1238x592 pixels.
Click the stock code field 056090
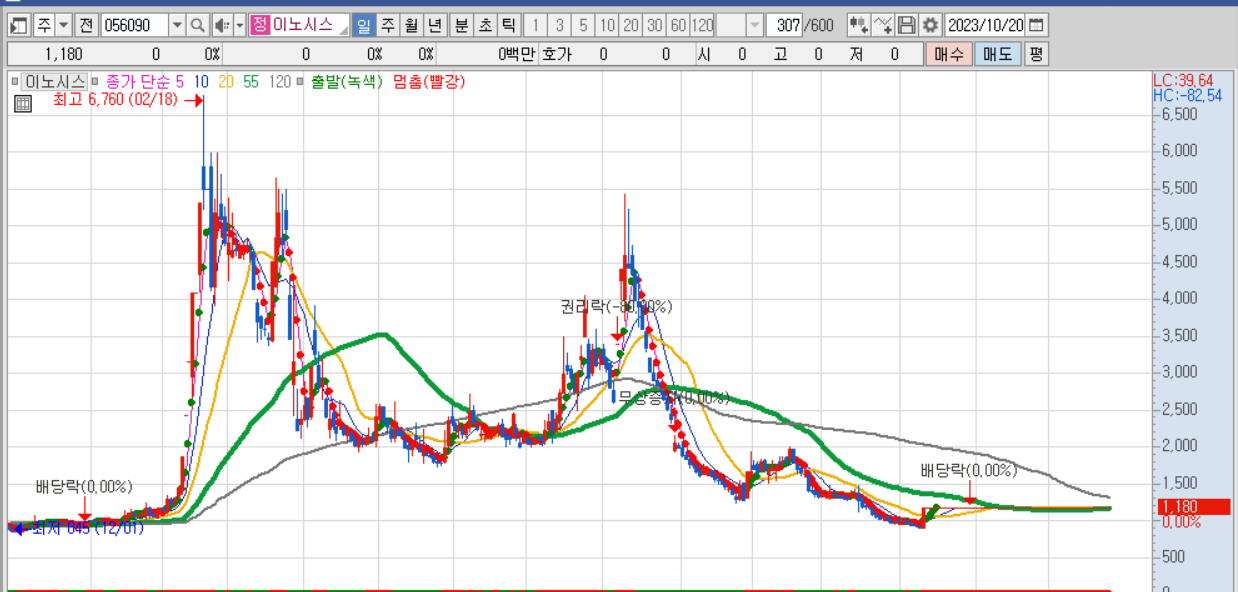(x=135, y=25)
